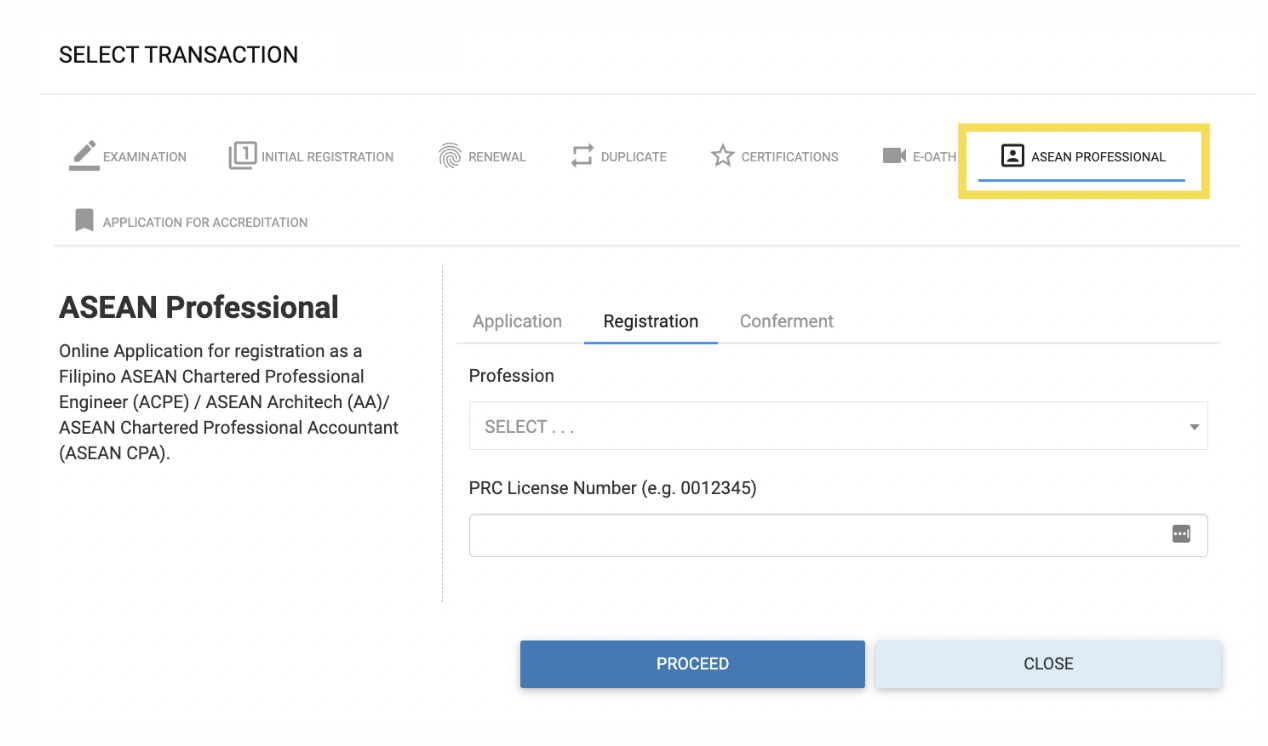Select the Registration tab

(650, 321)
